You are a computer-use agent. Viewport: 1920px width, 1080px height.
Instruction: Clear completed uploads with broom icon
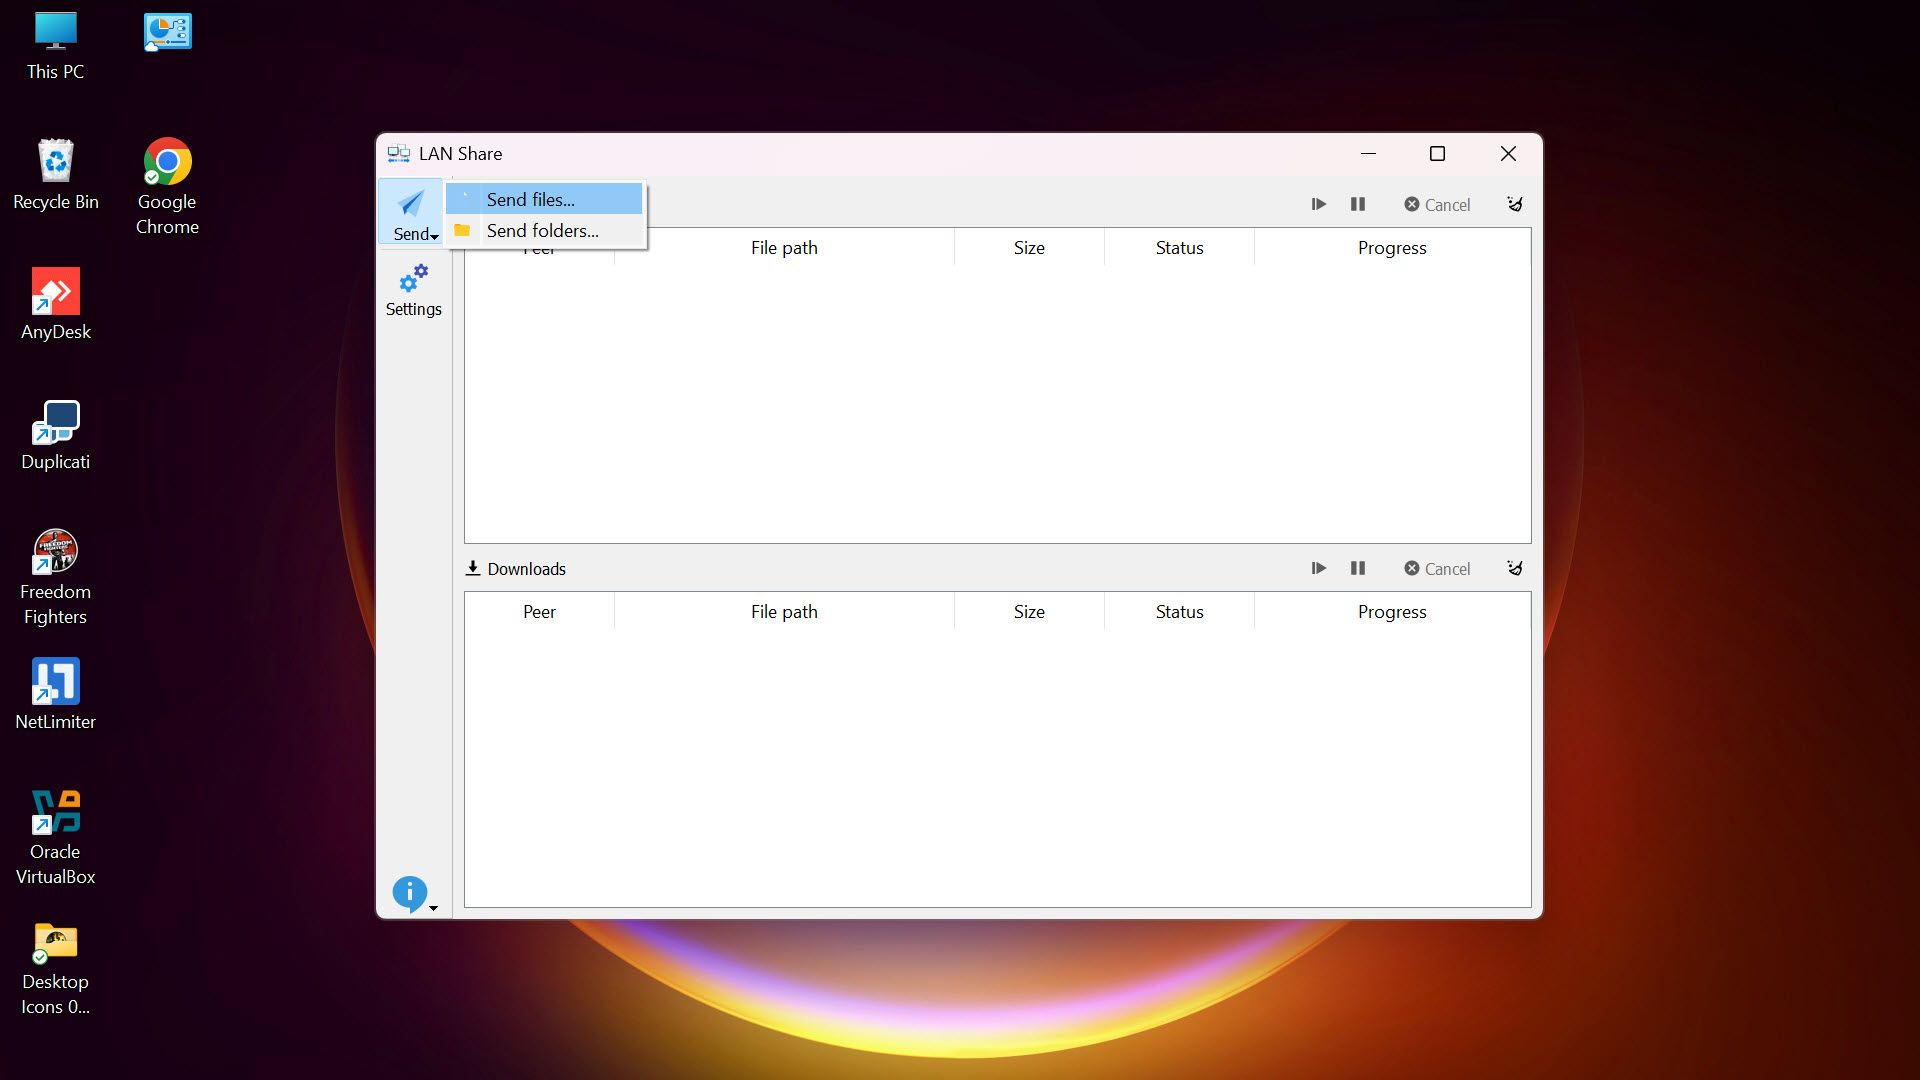(1515, 204)
